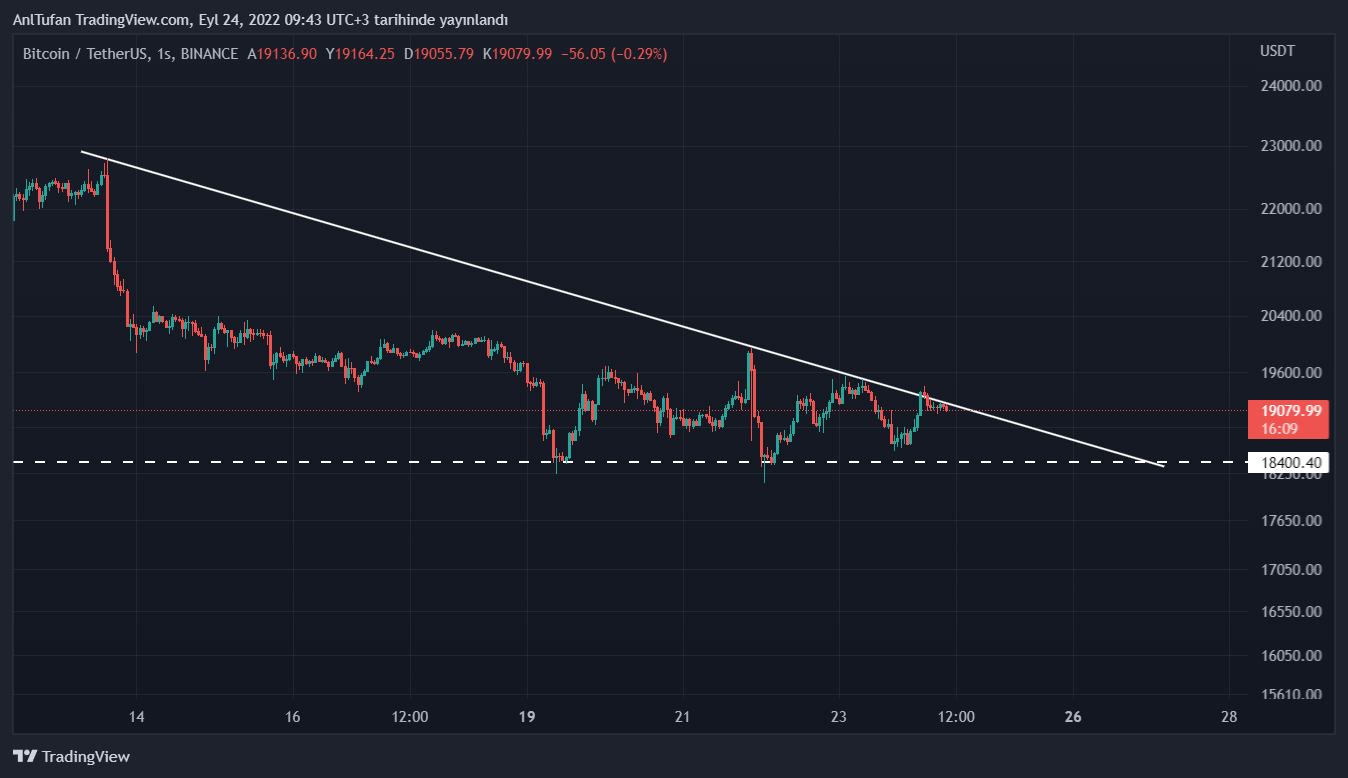Click the closing price value K19079.99

coord(517,54)
